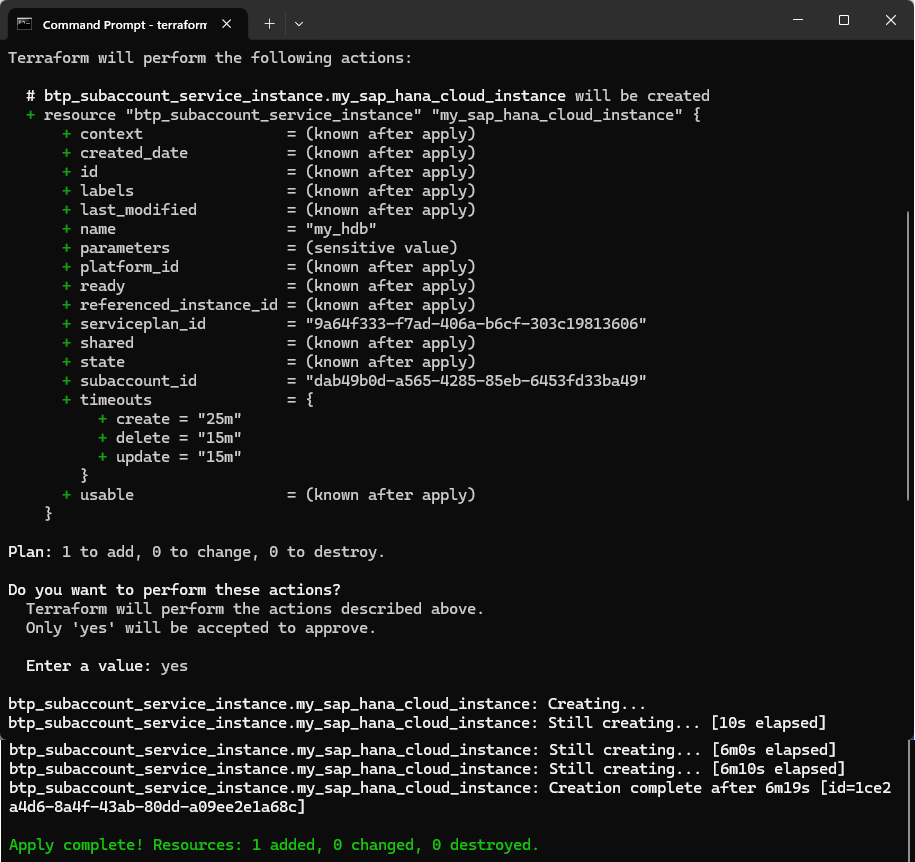Maximize the terminal window

(x=844, y=20)
